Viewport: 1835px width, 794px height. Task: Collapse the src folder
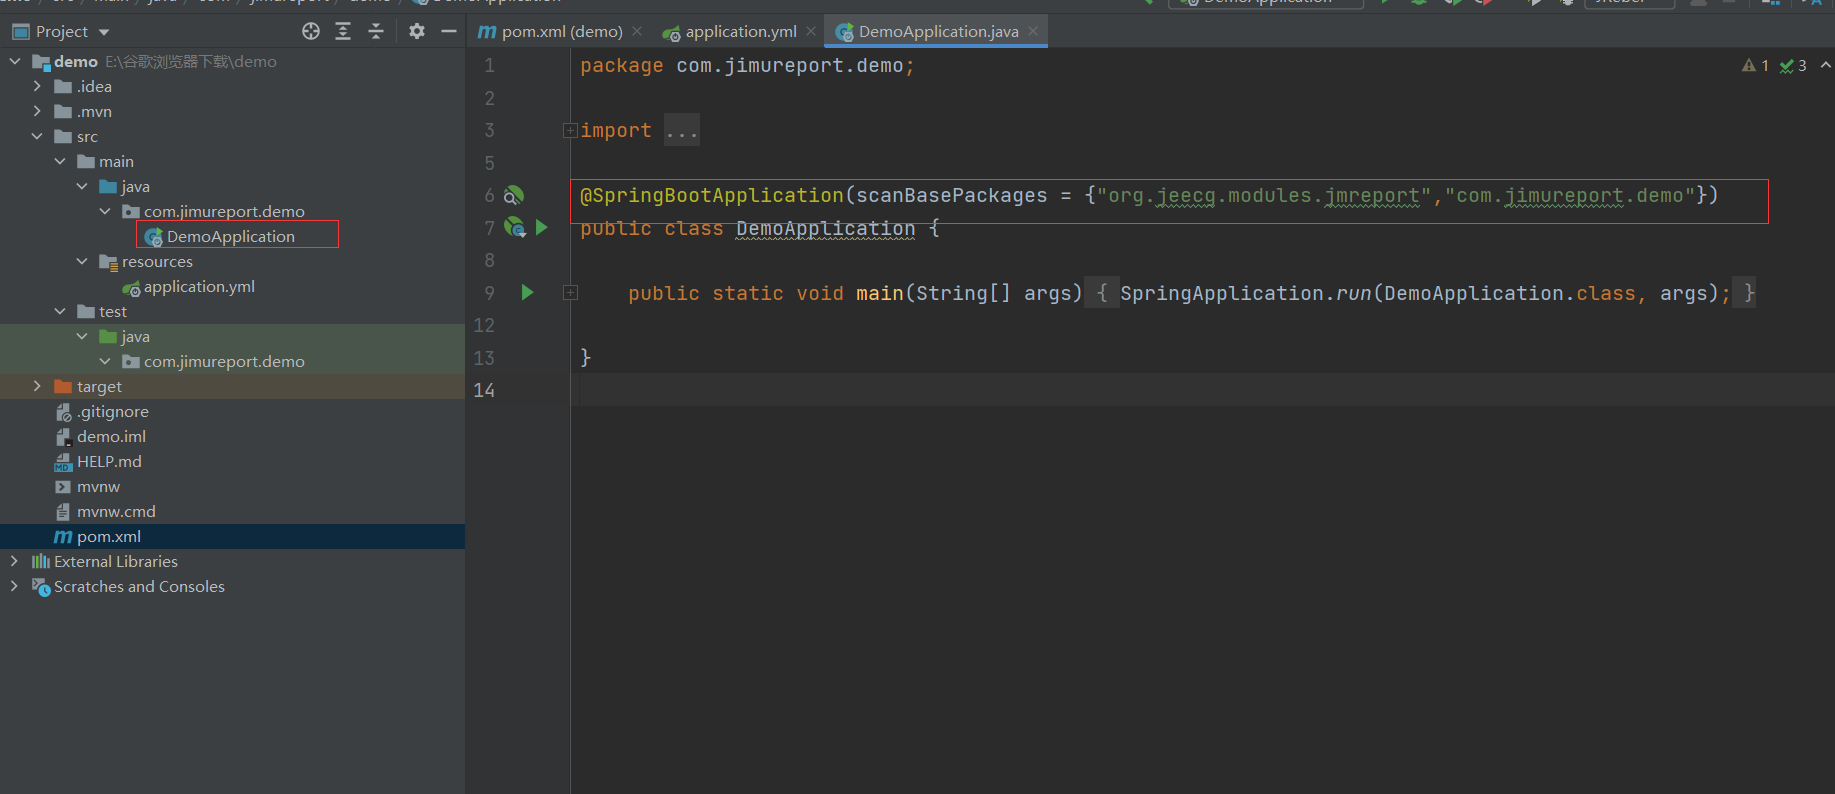coord(37,137)
